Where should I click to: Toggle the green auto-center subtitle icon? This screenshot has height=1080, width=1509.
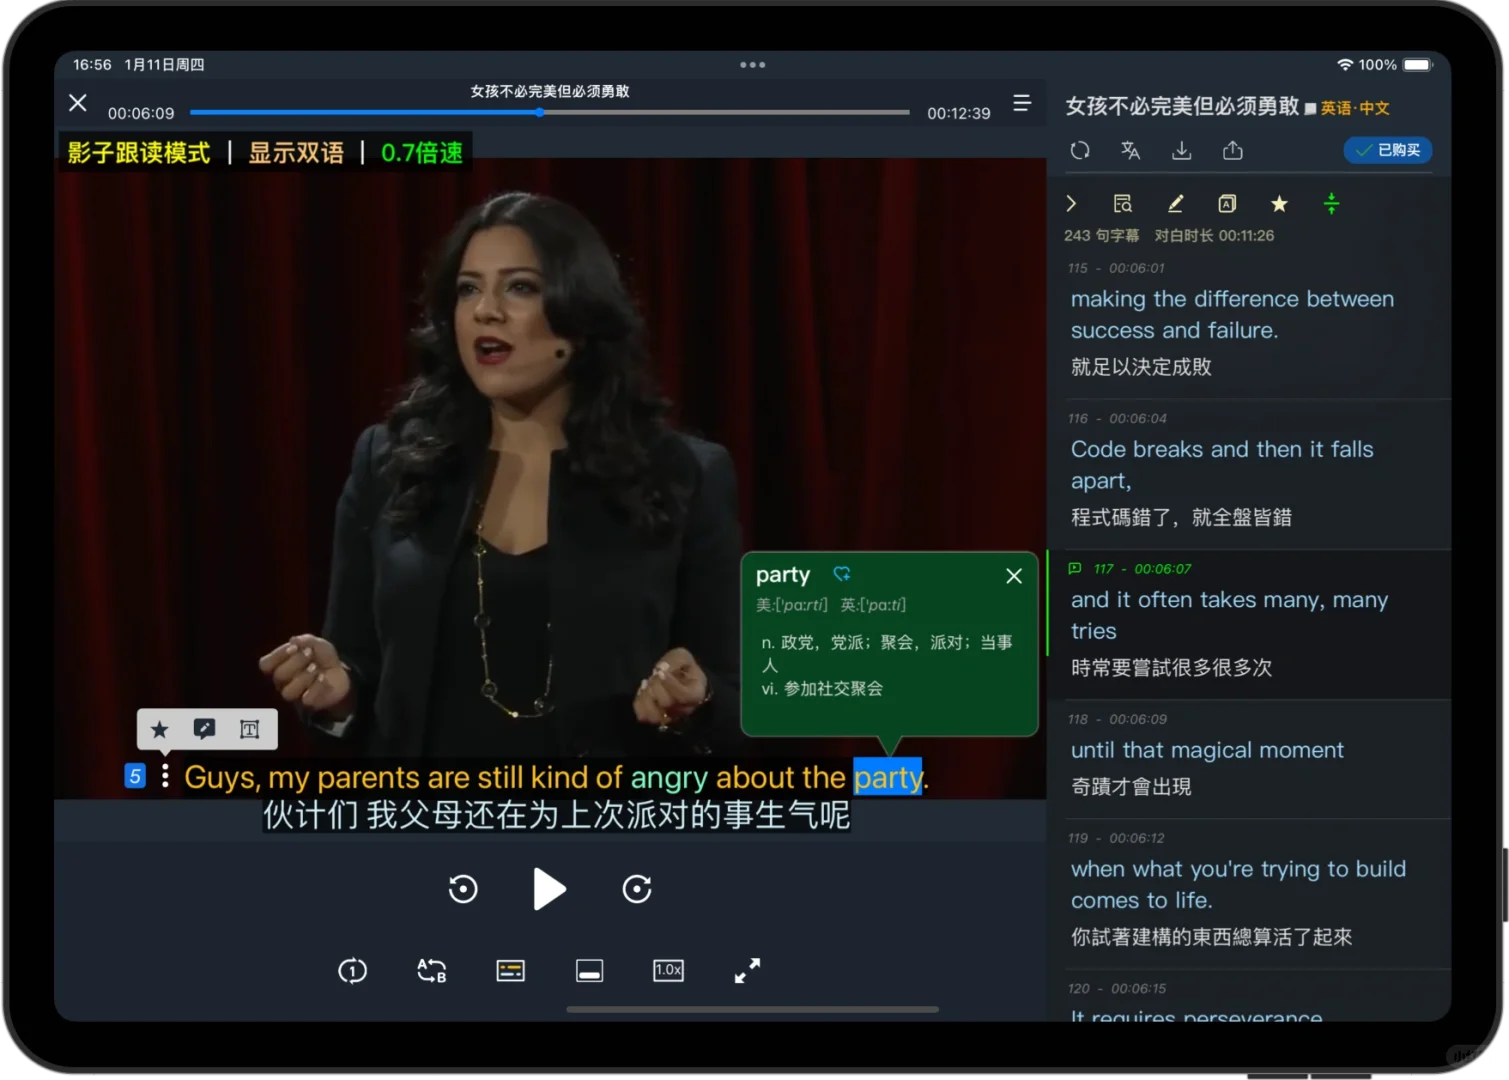1331,204
